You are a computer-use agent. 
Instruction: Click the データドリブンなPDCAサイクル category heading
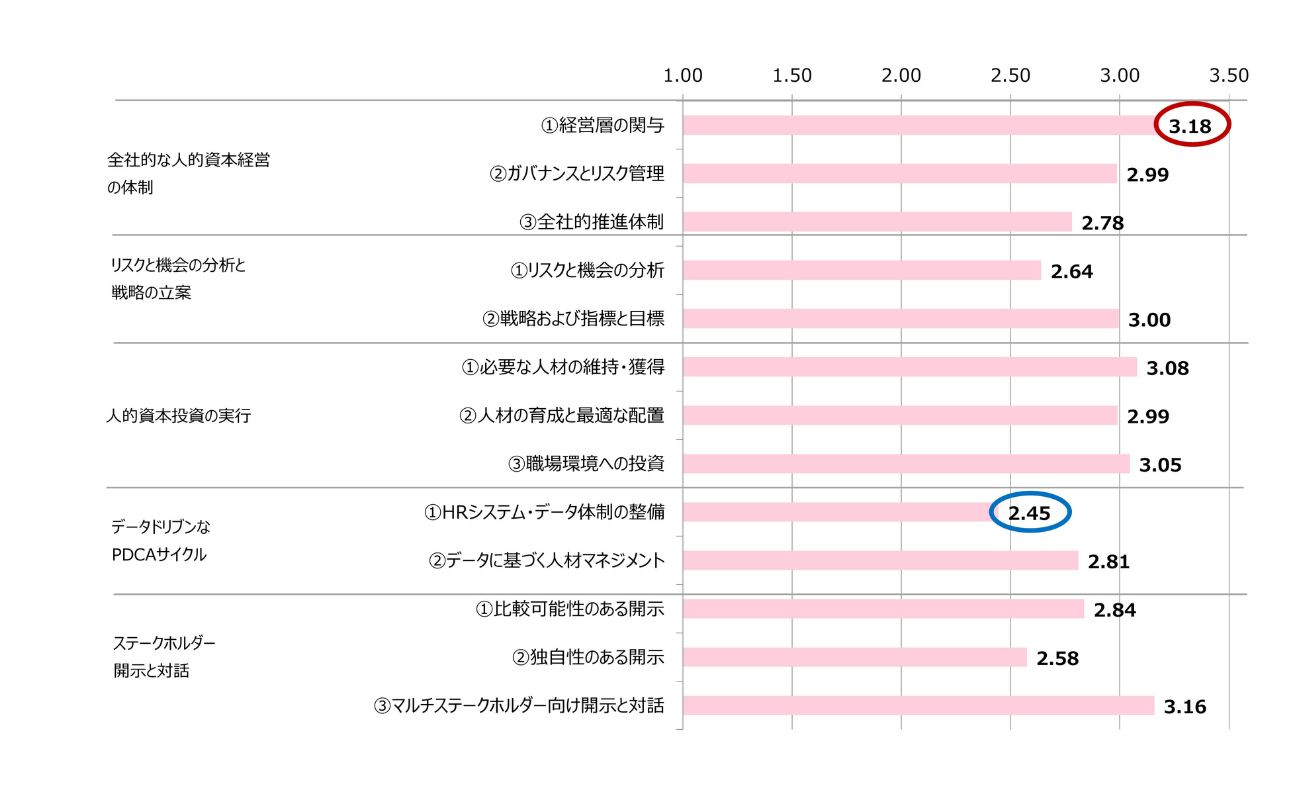click(160, 540)
